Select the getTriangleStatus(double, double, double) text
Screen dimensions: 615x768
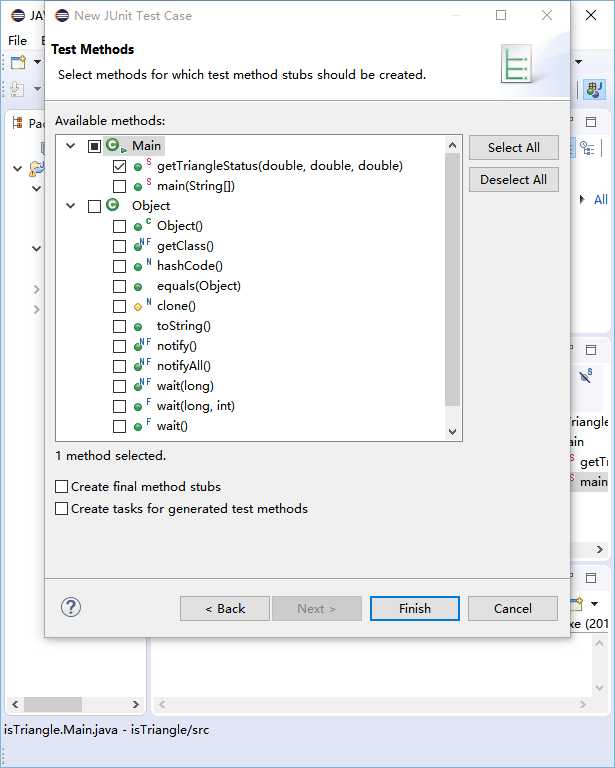pyautogui.click(x=280, y=166)
